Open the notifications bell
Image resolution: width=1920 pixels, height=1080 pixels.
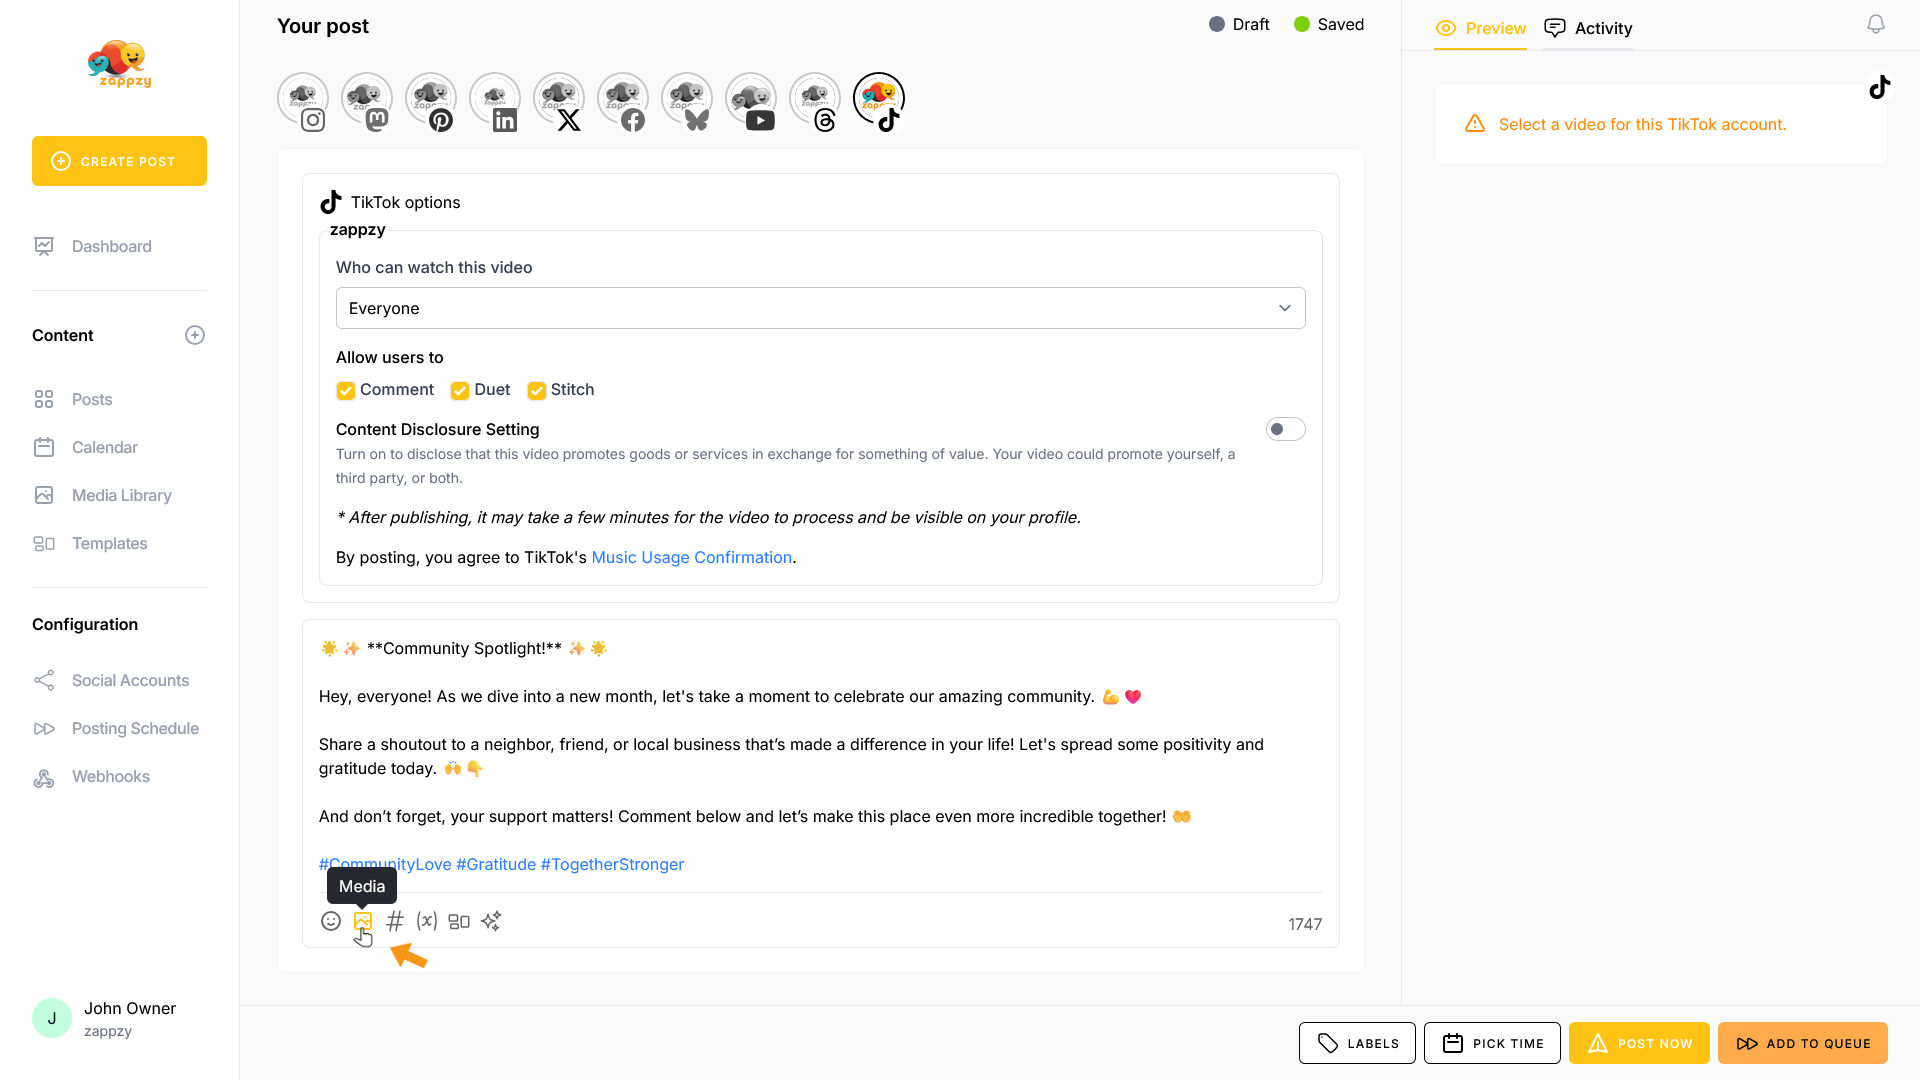[1876, 24]
